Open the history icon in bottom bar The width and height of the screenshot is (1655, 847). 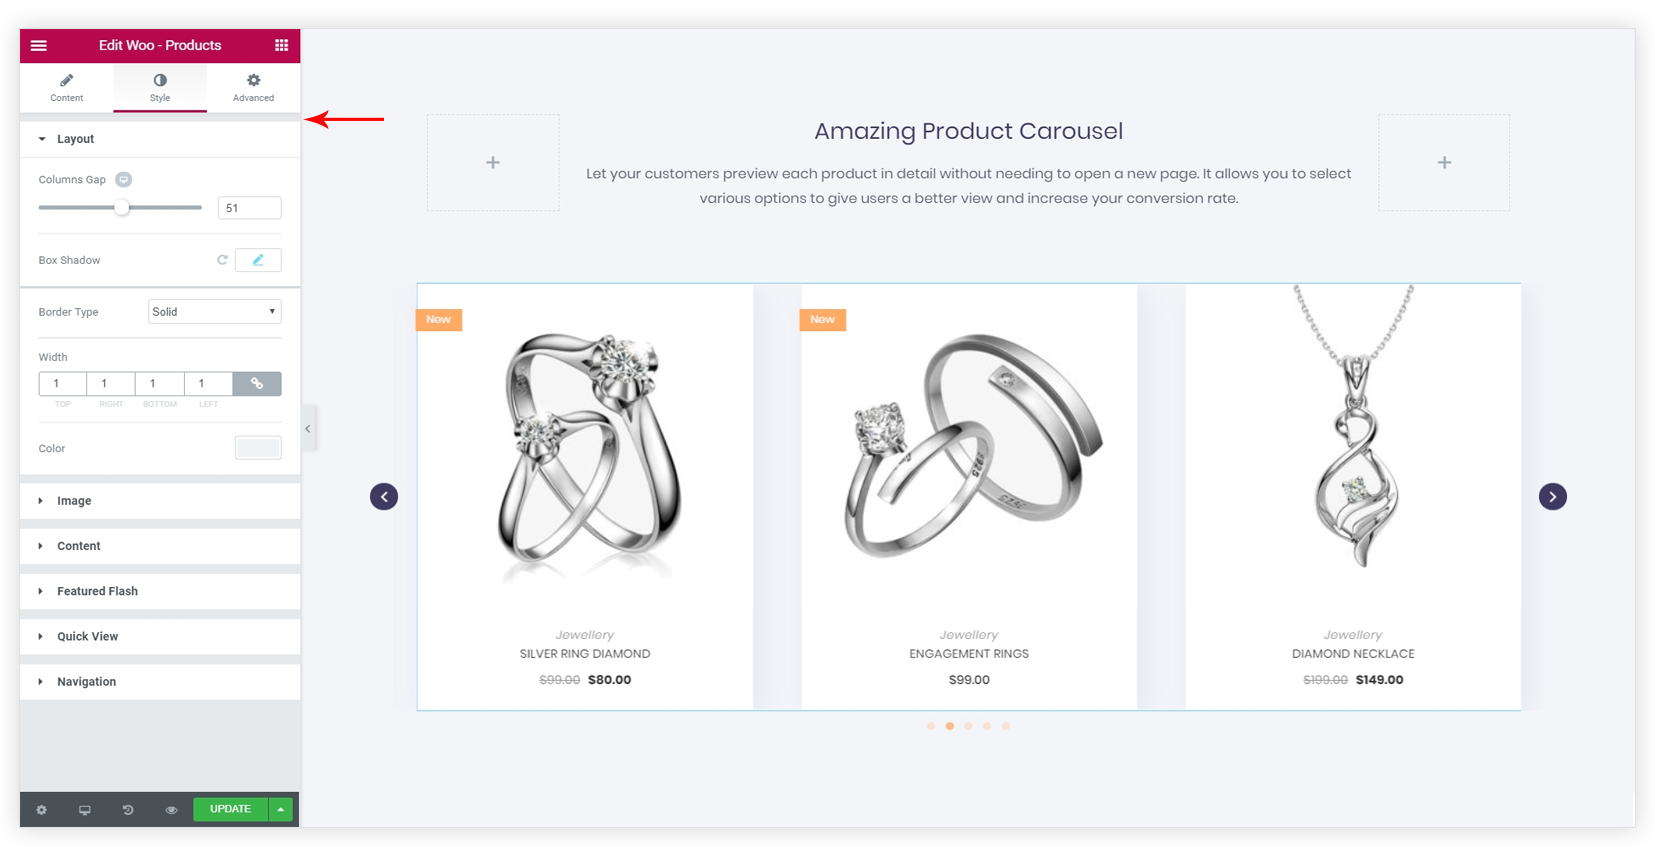(128, 810)
